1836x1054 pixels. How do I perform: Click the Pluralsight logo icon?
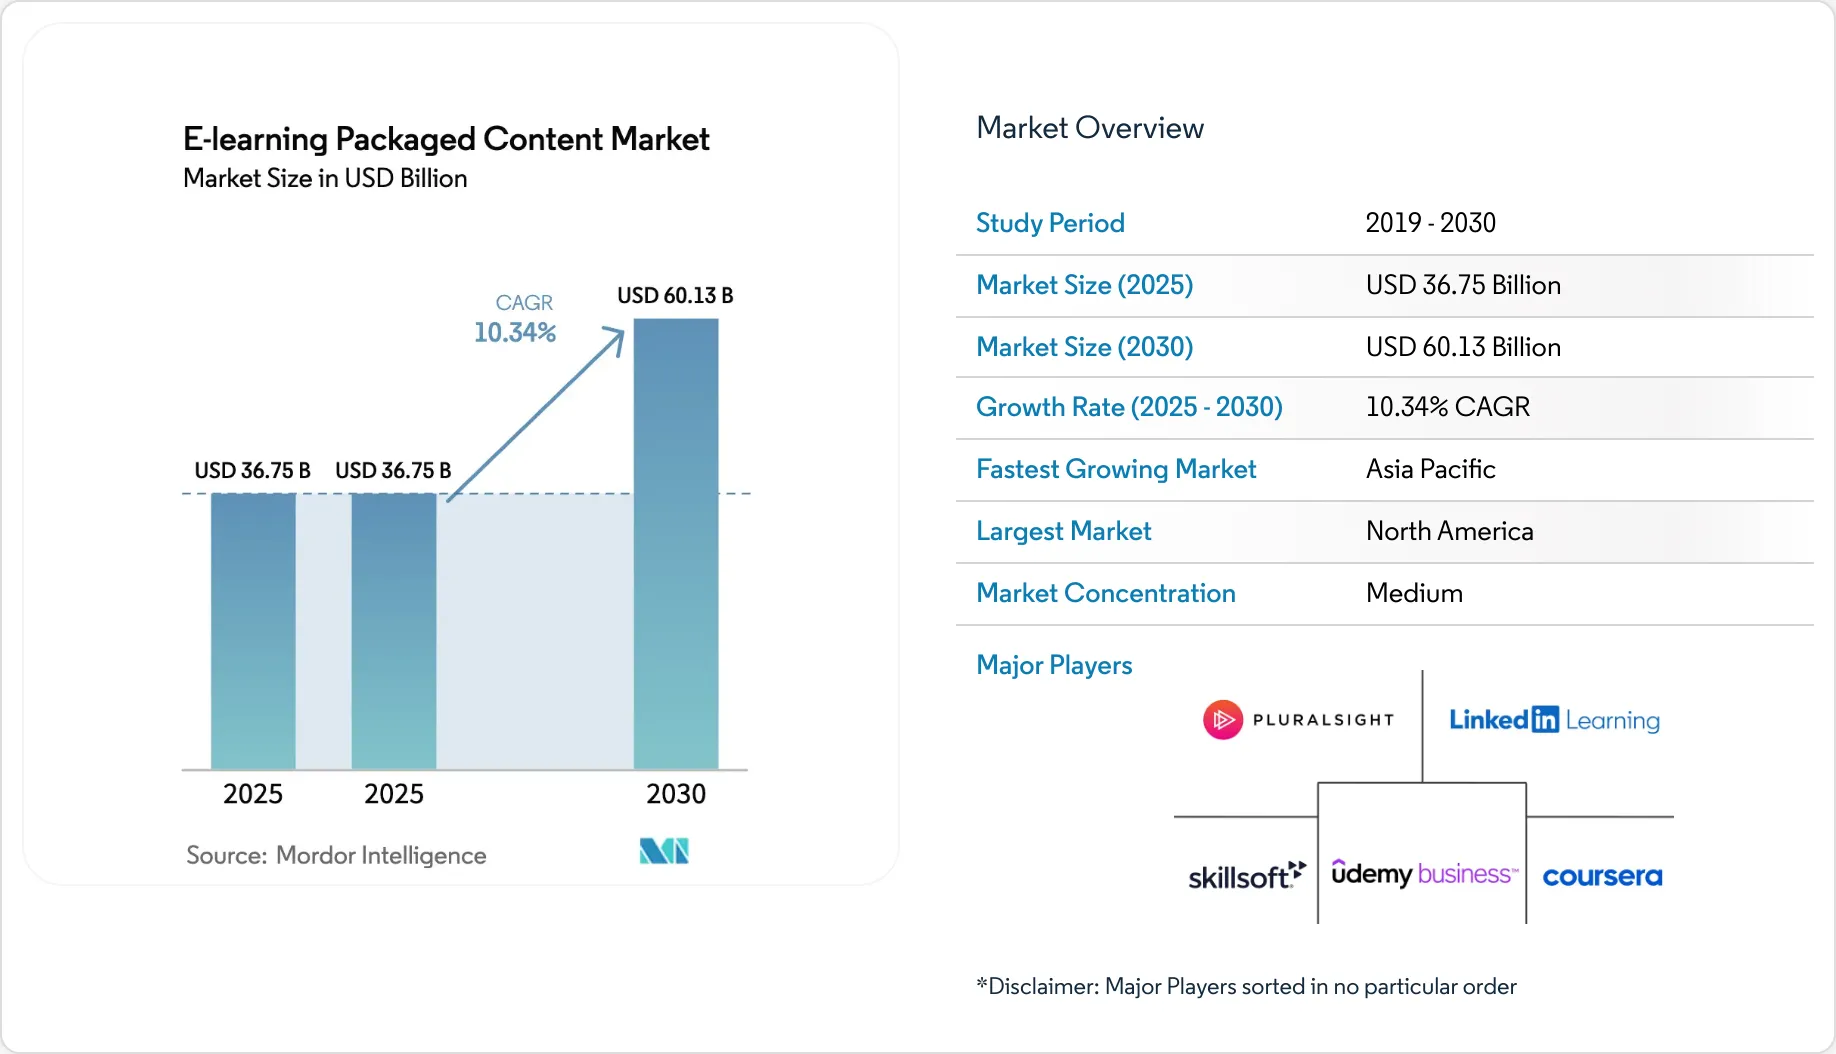point(1298,720)
